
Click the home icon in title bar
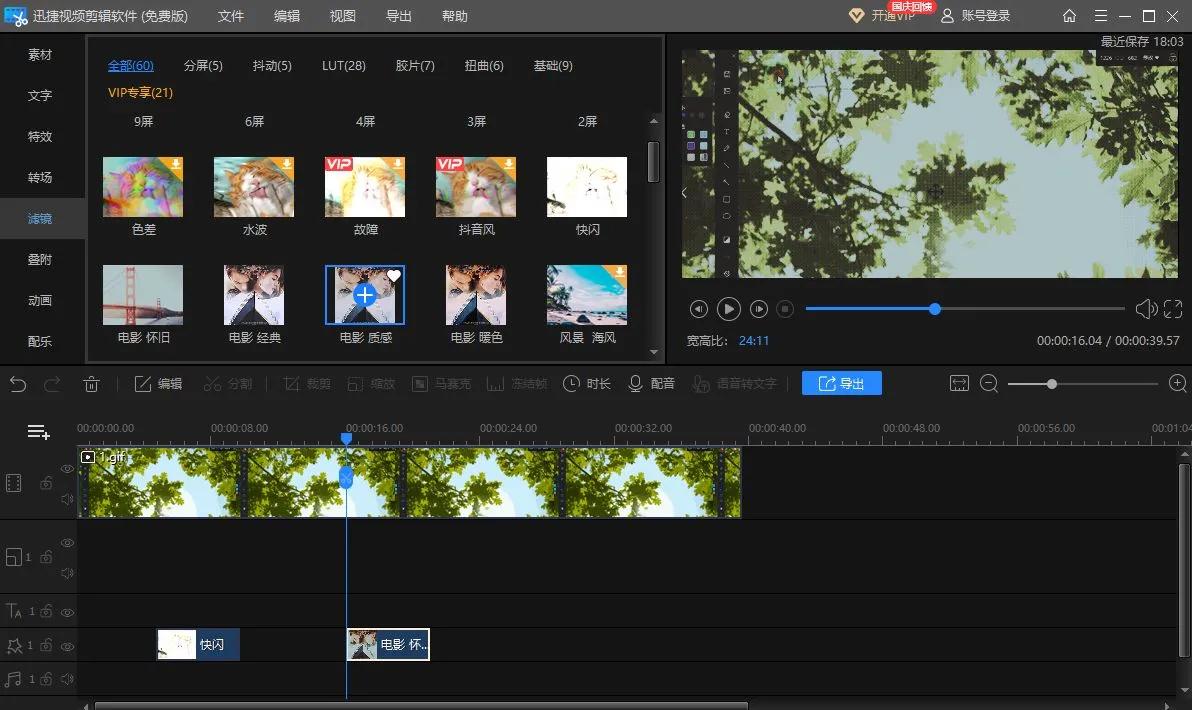tap(1070, 16)
